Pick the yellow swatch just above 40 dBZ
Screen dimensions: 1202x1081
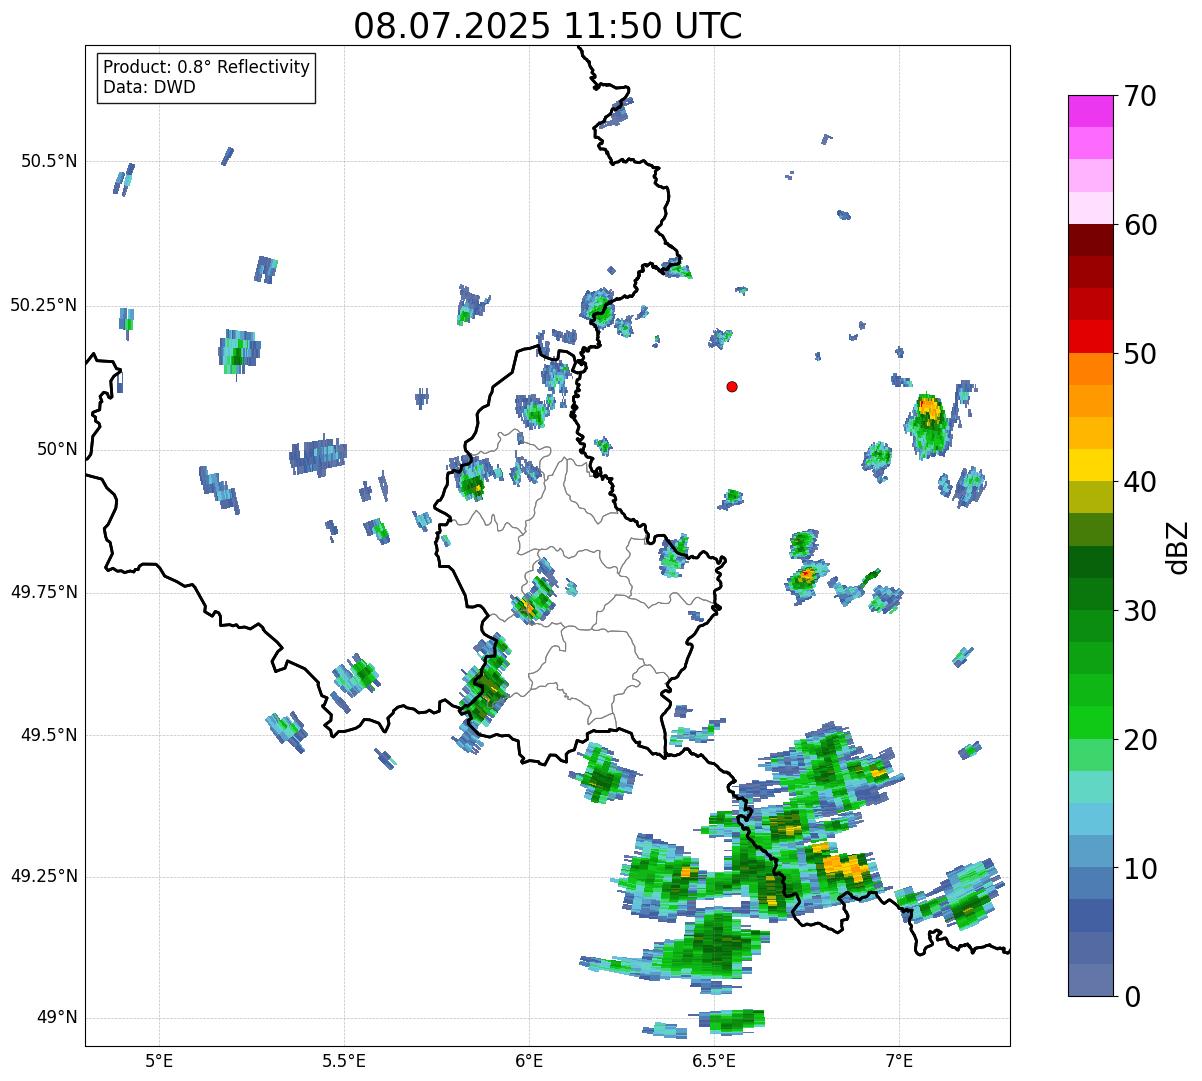pos(1090,465)
